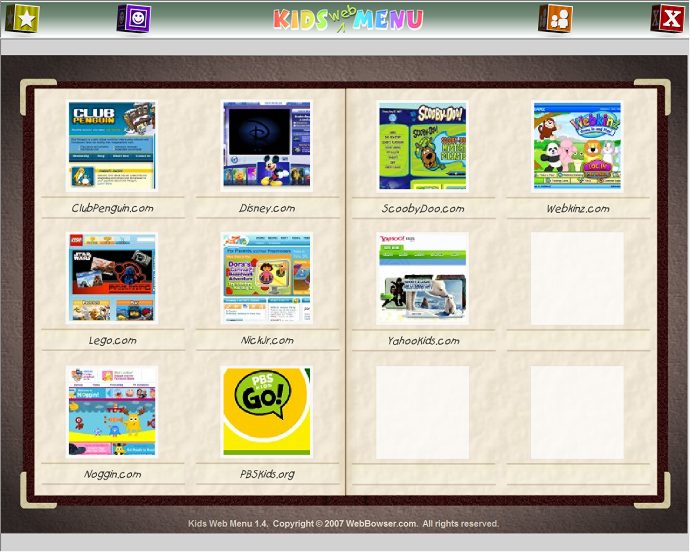Click the Lego.com label

pos(113,340)
